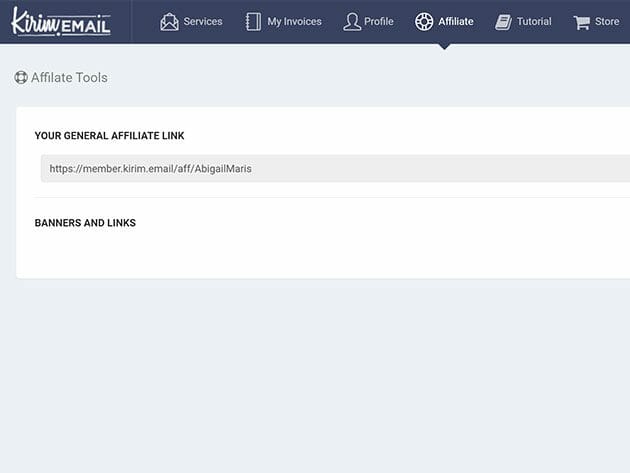Click the book icon beside Tutorial
Screen dimensions: 630x473
(503, 22)
